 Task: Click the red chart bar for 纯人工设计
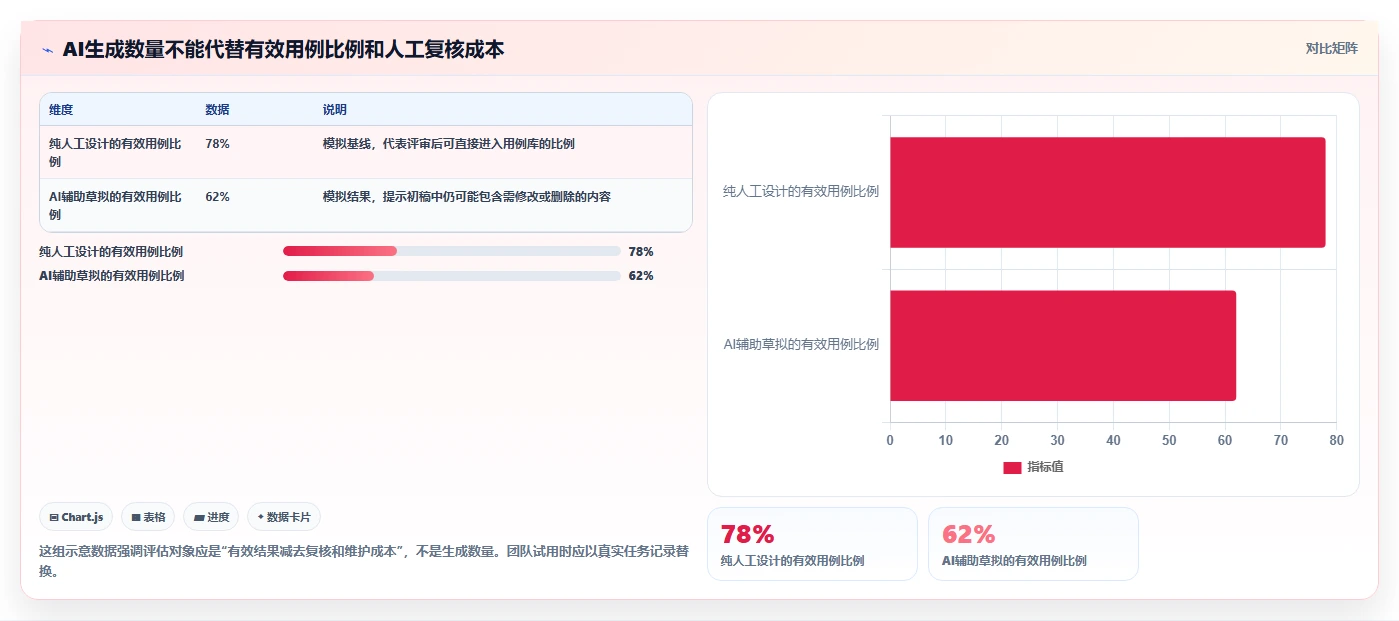pos(1107,192)
